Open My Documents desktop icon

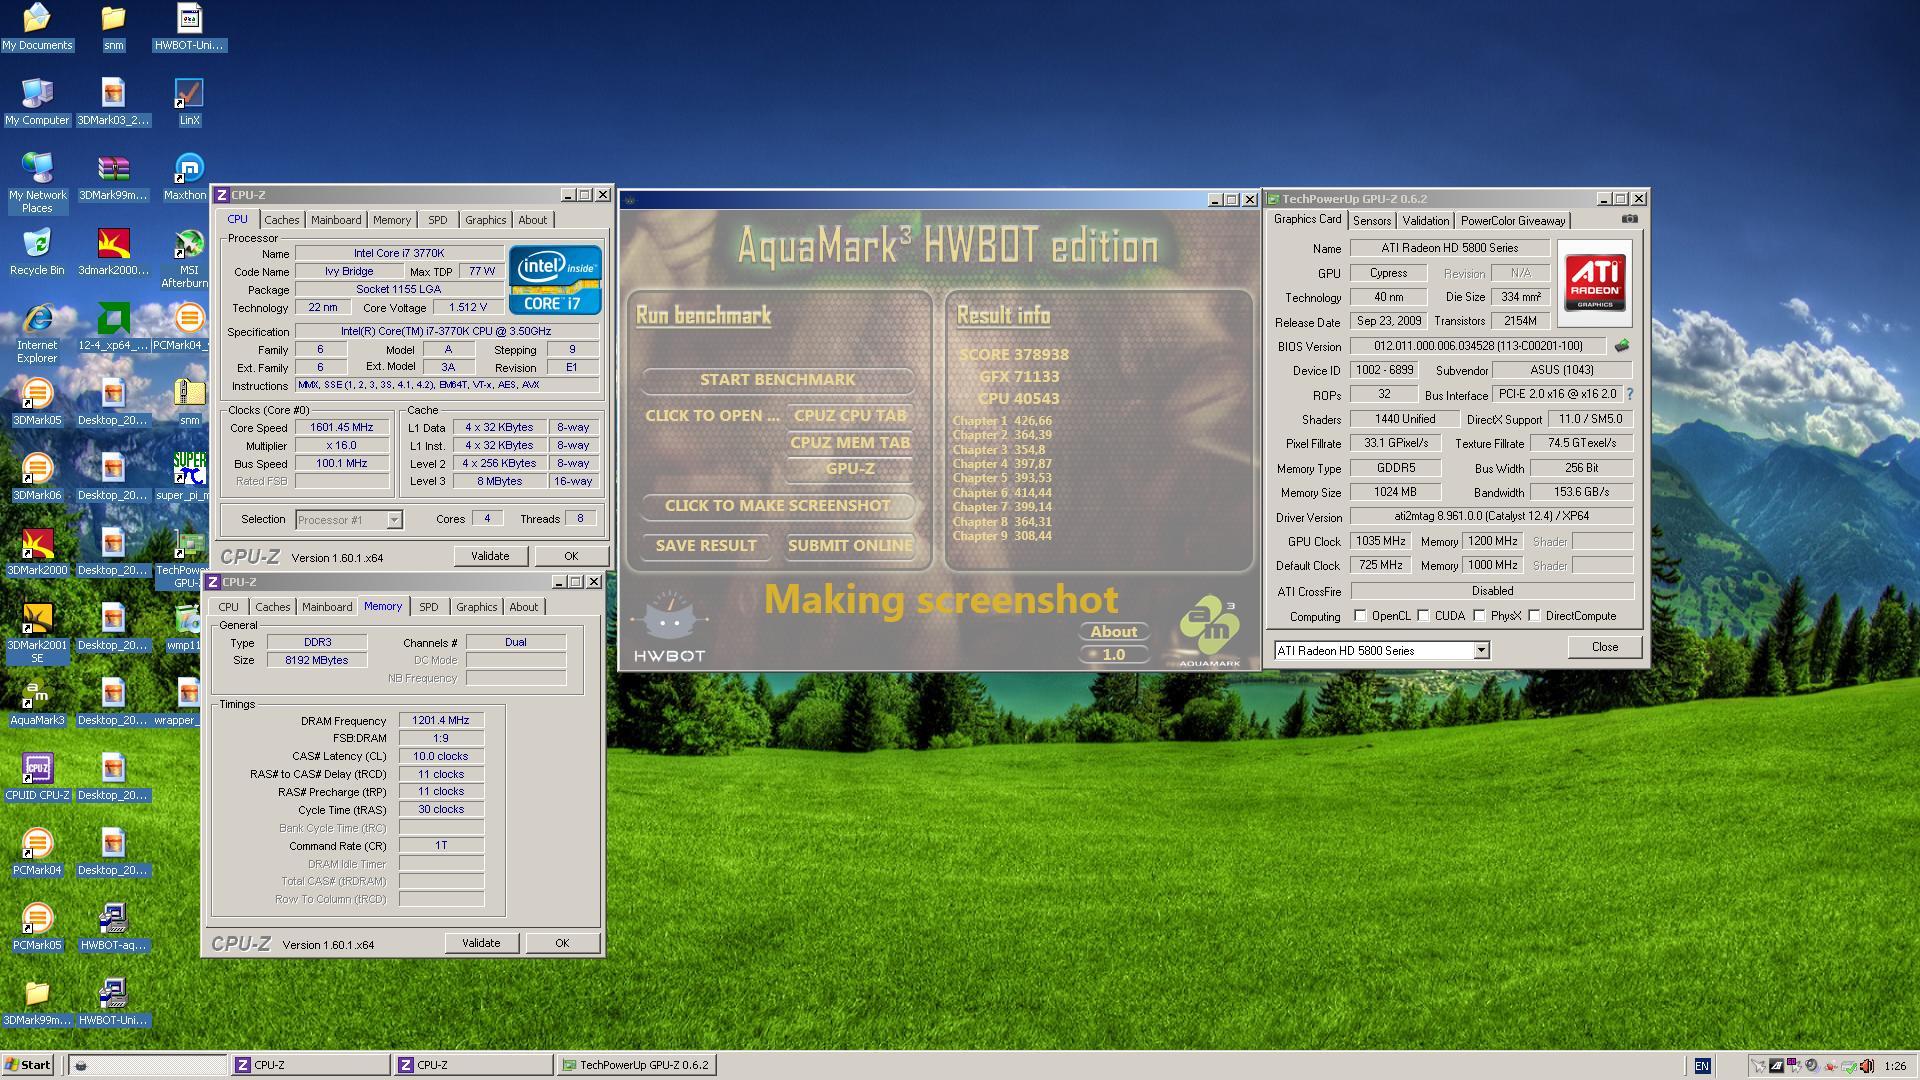(x=37, y=27)
